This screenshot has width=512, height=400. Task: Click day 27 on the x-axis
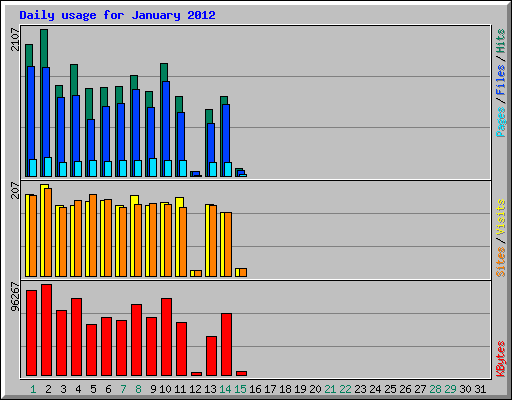click(x=420, y=389)
